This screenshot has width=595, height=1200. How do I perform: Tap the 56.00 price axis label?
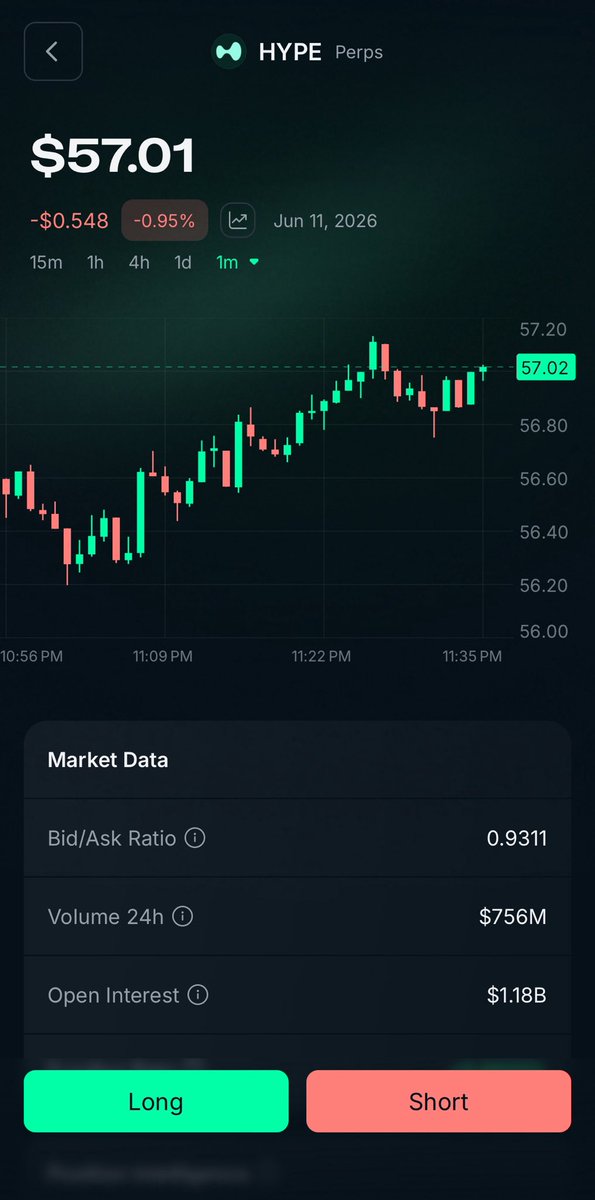pyautogui.click(x=543, y=632)
